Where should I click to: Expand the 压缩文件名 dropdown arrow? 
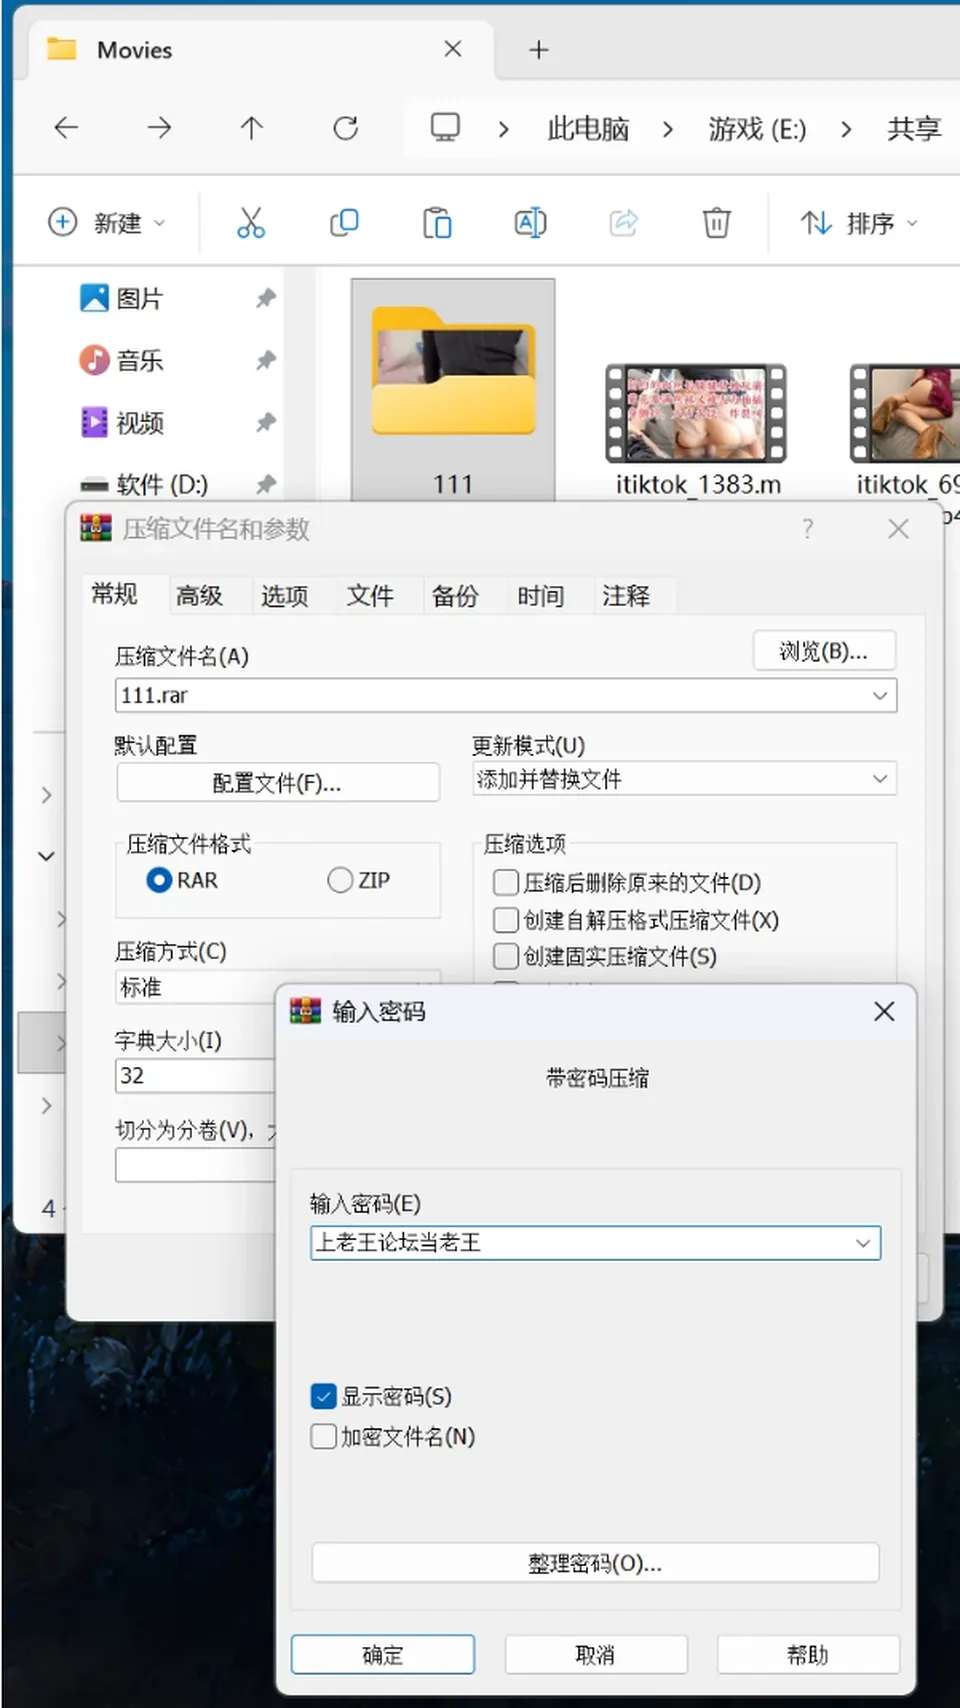[x=880, y=696]
